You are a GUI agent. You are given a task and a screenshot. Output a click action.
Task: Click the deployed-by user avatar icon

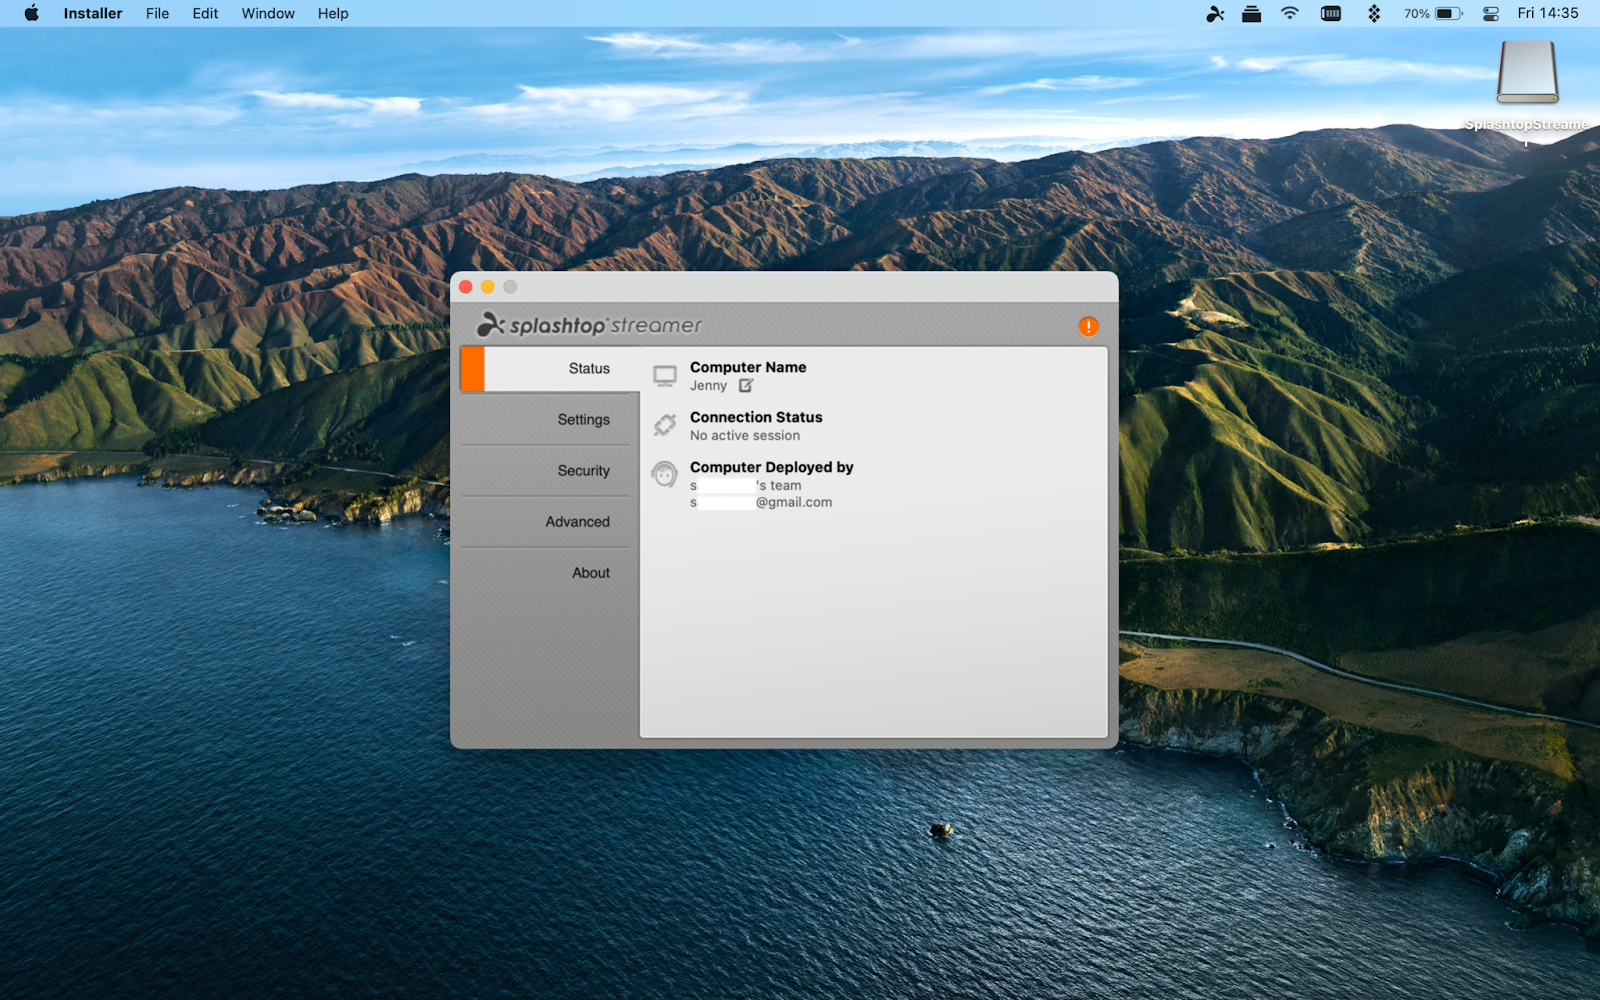[x=665, y=474]
